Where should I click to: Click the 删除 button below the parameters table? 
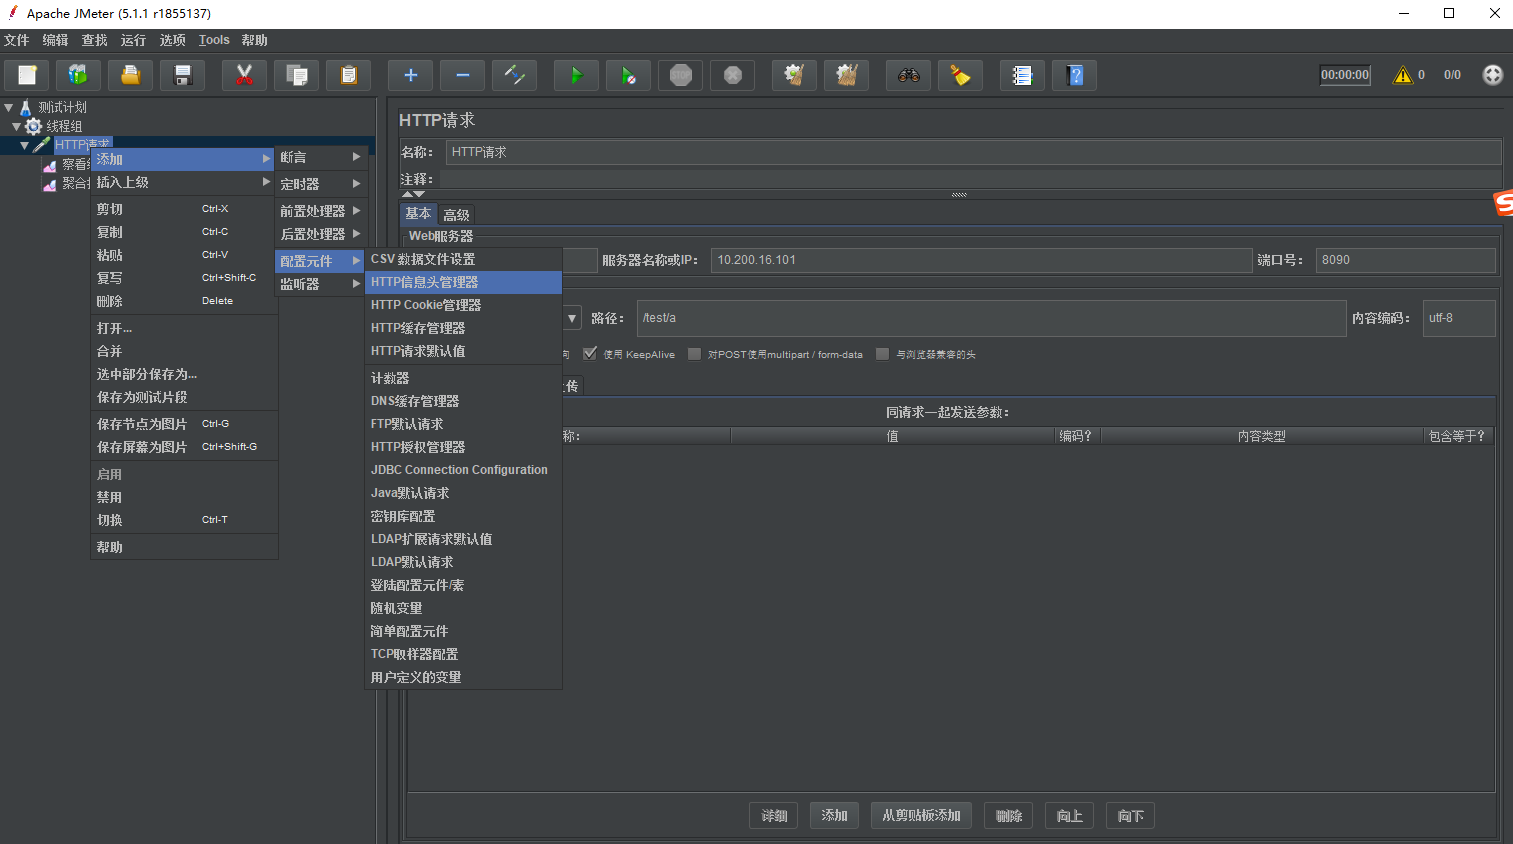[1009, 816]
